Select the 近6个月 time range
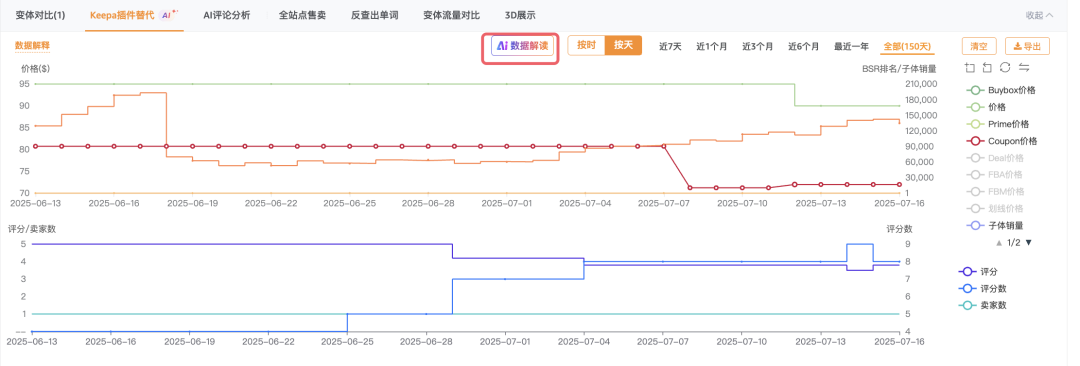The height and width of the screenshot is (366, 1080). [804, 47]
